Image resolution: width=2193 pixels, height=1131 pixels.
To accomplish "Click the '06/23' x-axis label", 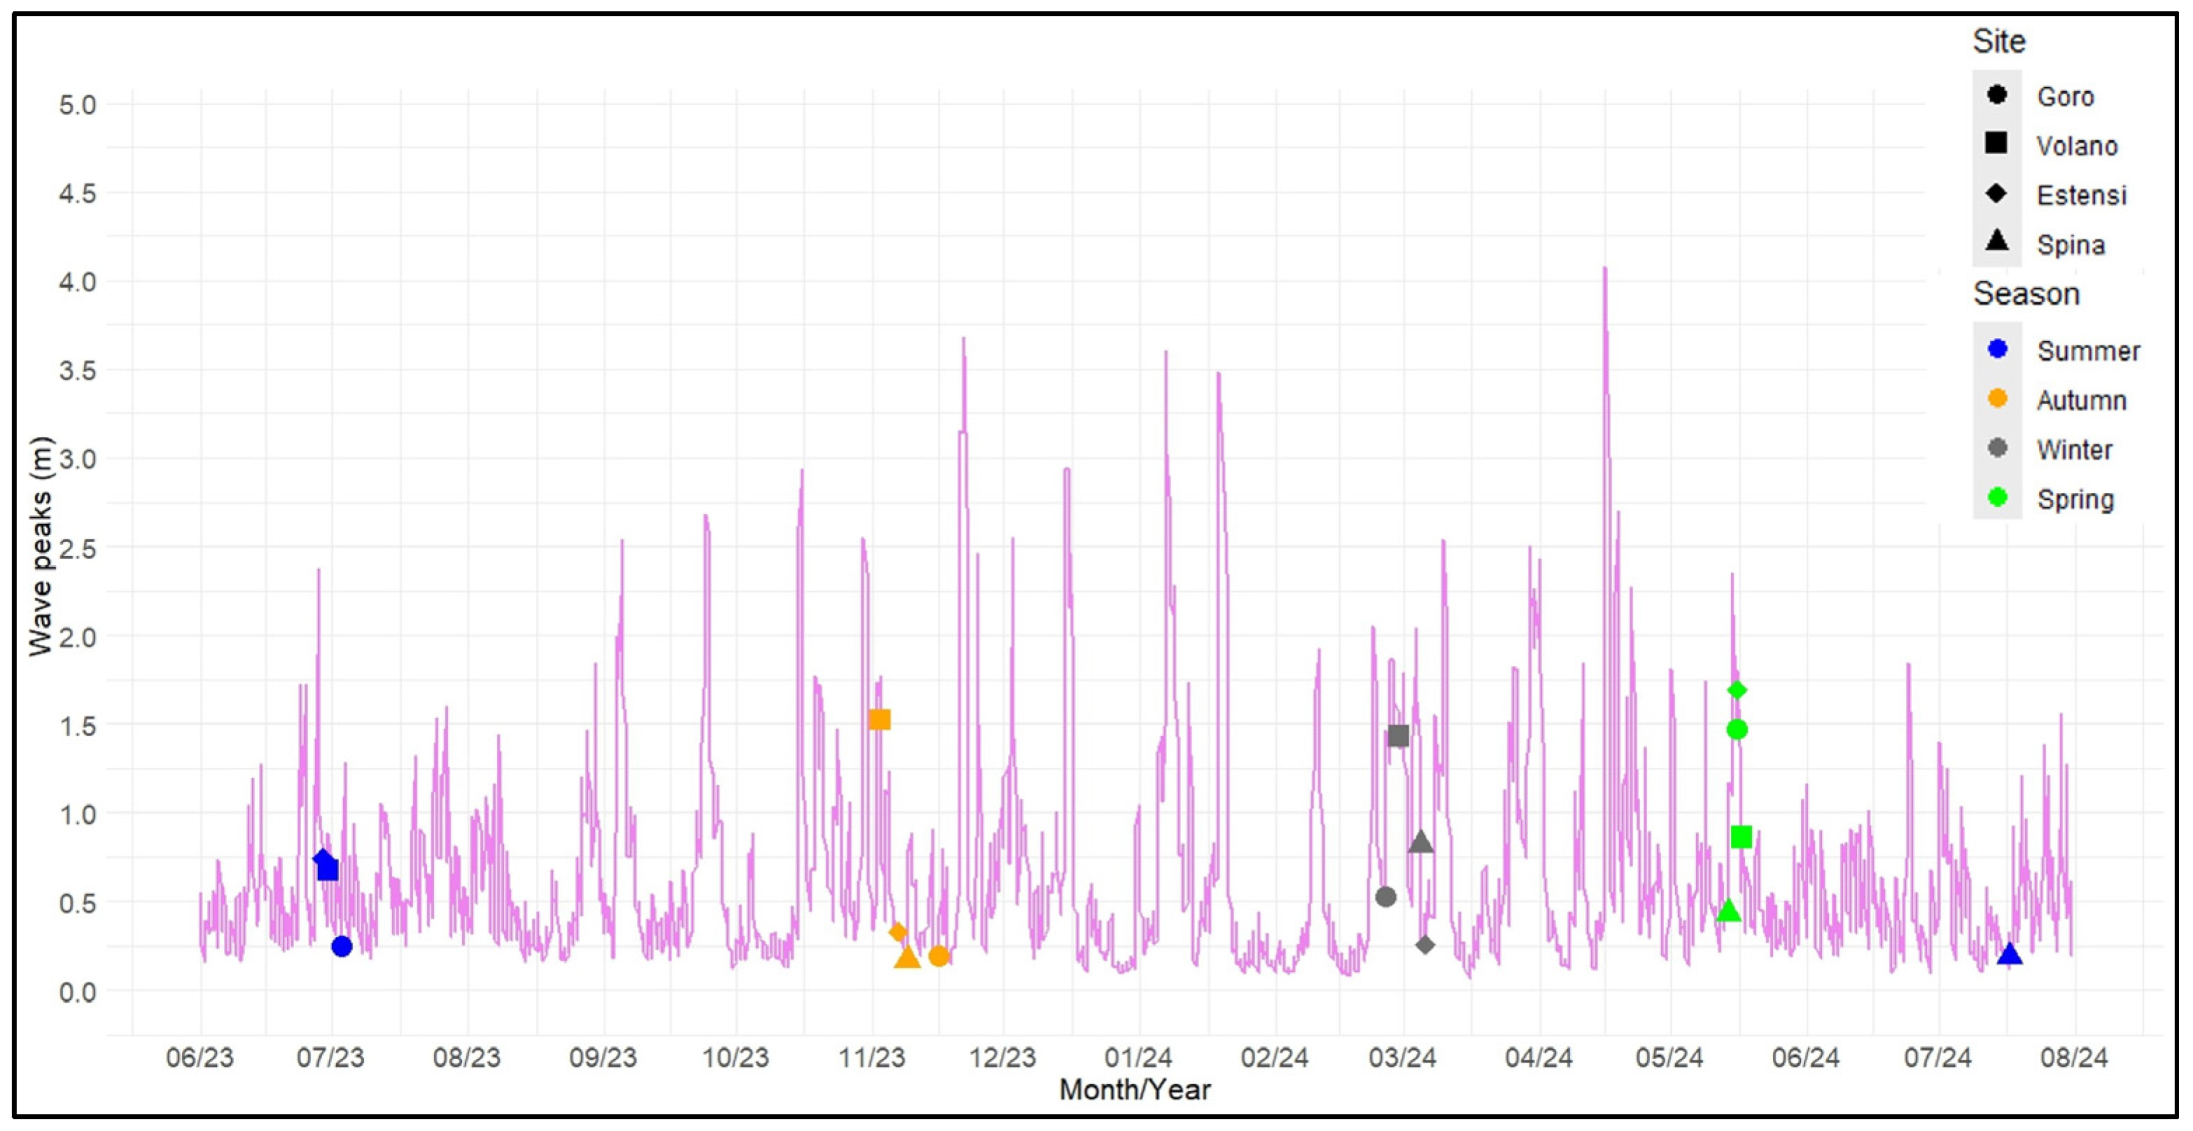I will [x=200, y=1058].
